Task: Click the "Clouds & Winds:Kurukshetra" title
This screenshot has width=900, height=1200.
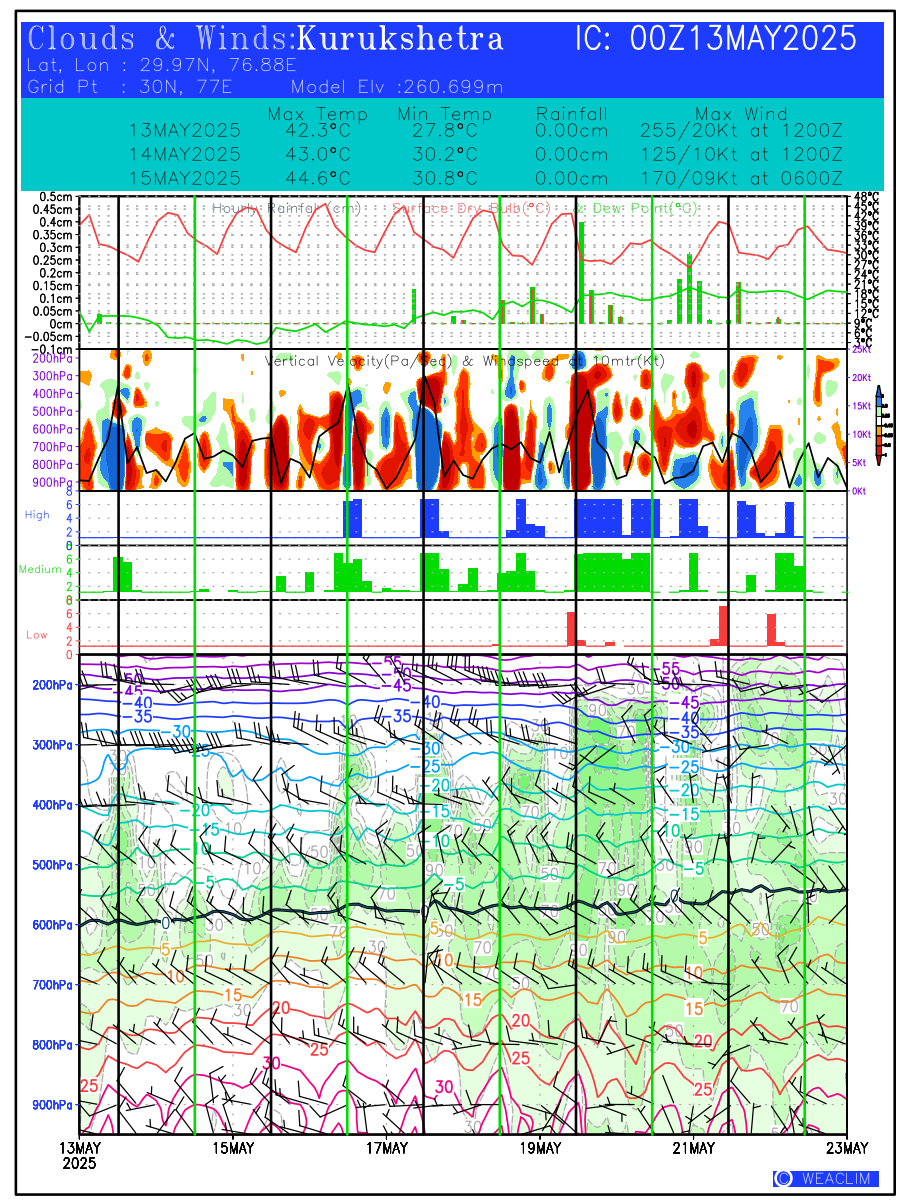Action: pyautogui.click(x=266, y=40)
